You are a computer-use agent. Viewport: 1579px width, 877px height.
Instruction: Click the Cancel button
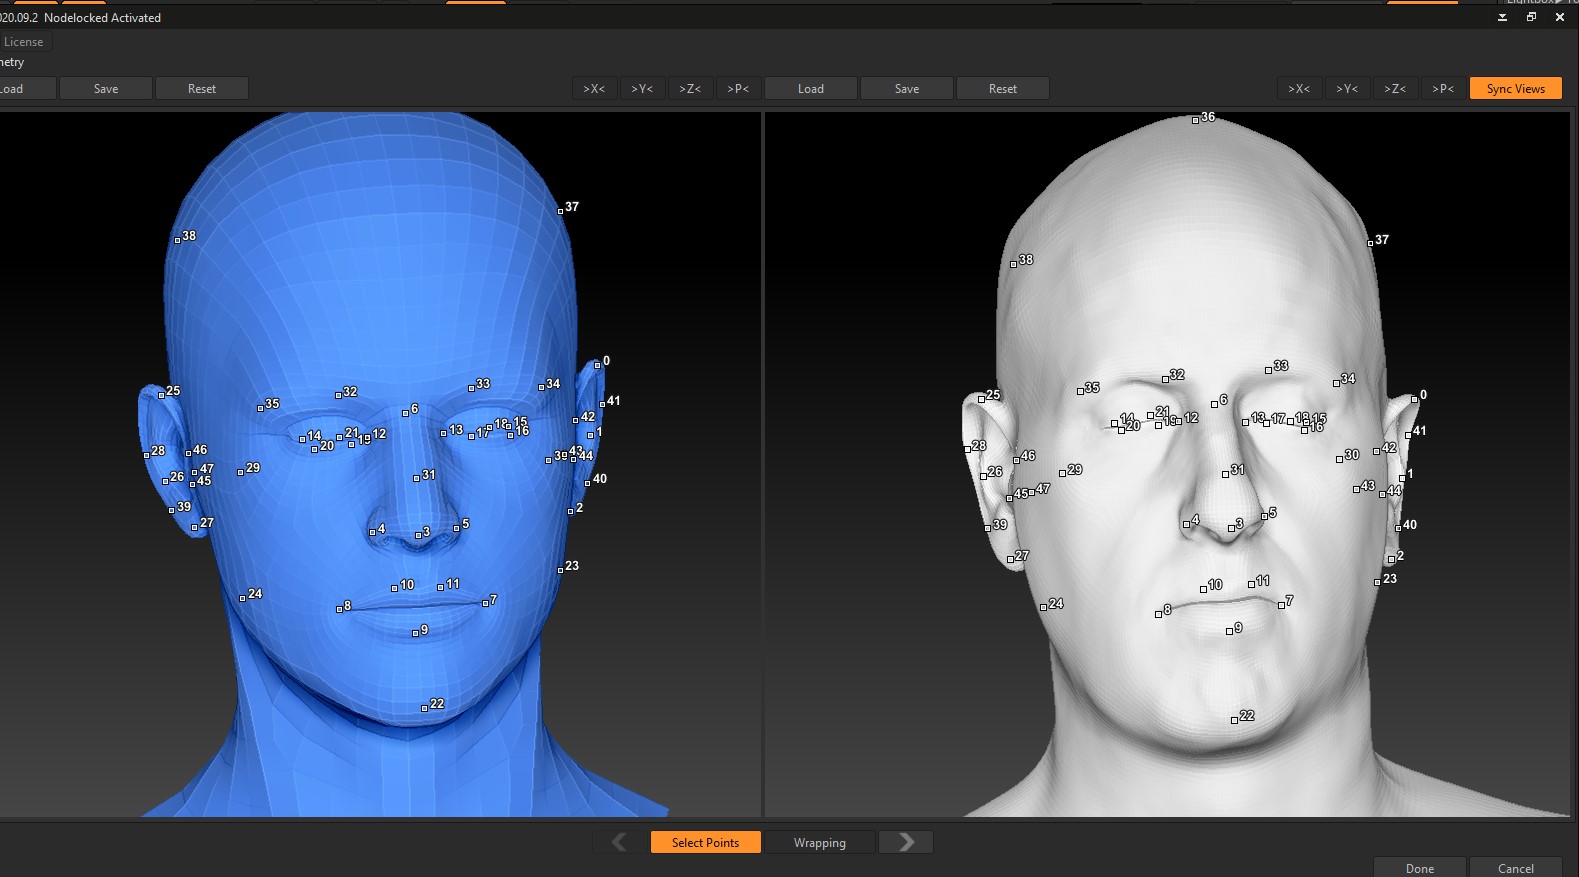pyautogui.click(x=1516, y=868)
